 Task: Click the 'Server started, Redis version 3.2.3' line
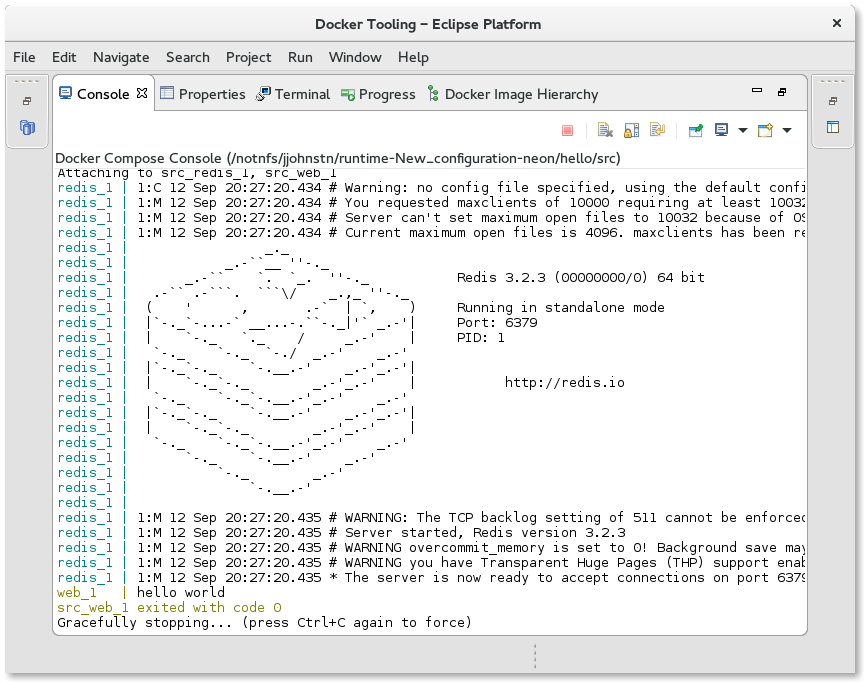pyautogui.click(x=342, y=532)
